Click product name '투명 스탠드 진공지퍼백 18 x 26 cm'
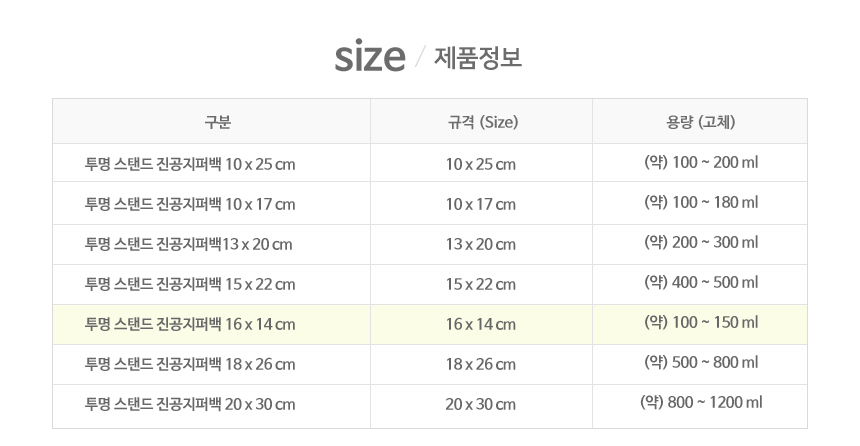The height and width of the screenshot is (446, 860). click(x=191, y=364)
